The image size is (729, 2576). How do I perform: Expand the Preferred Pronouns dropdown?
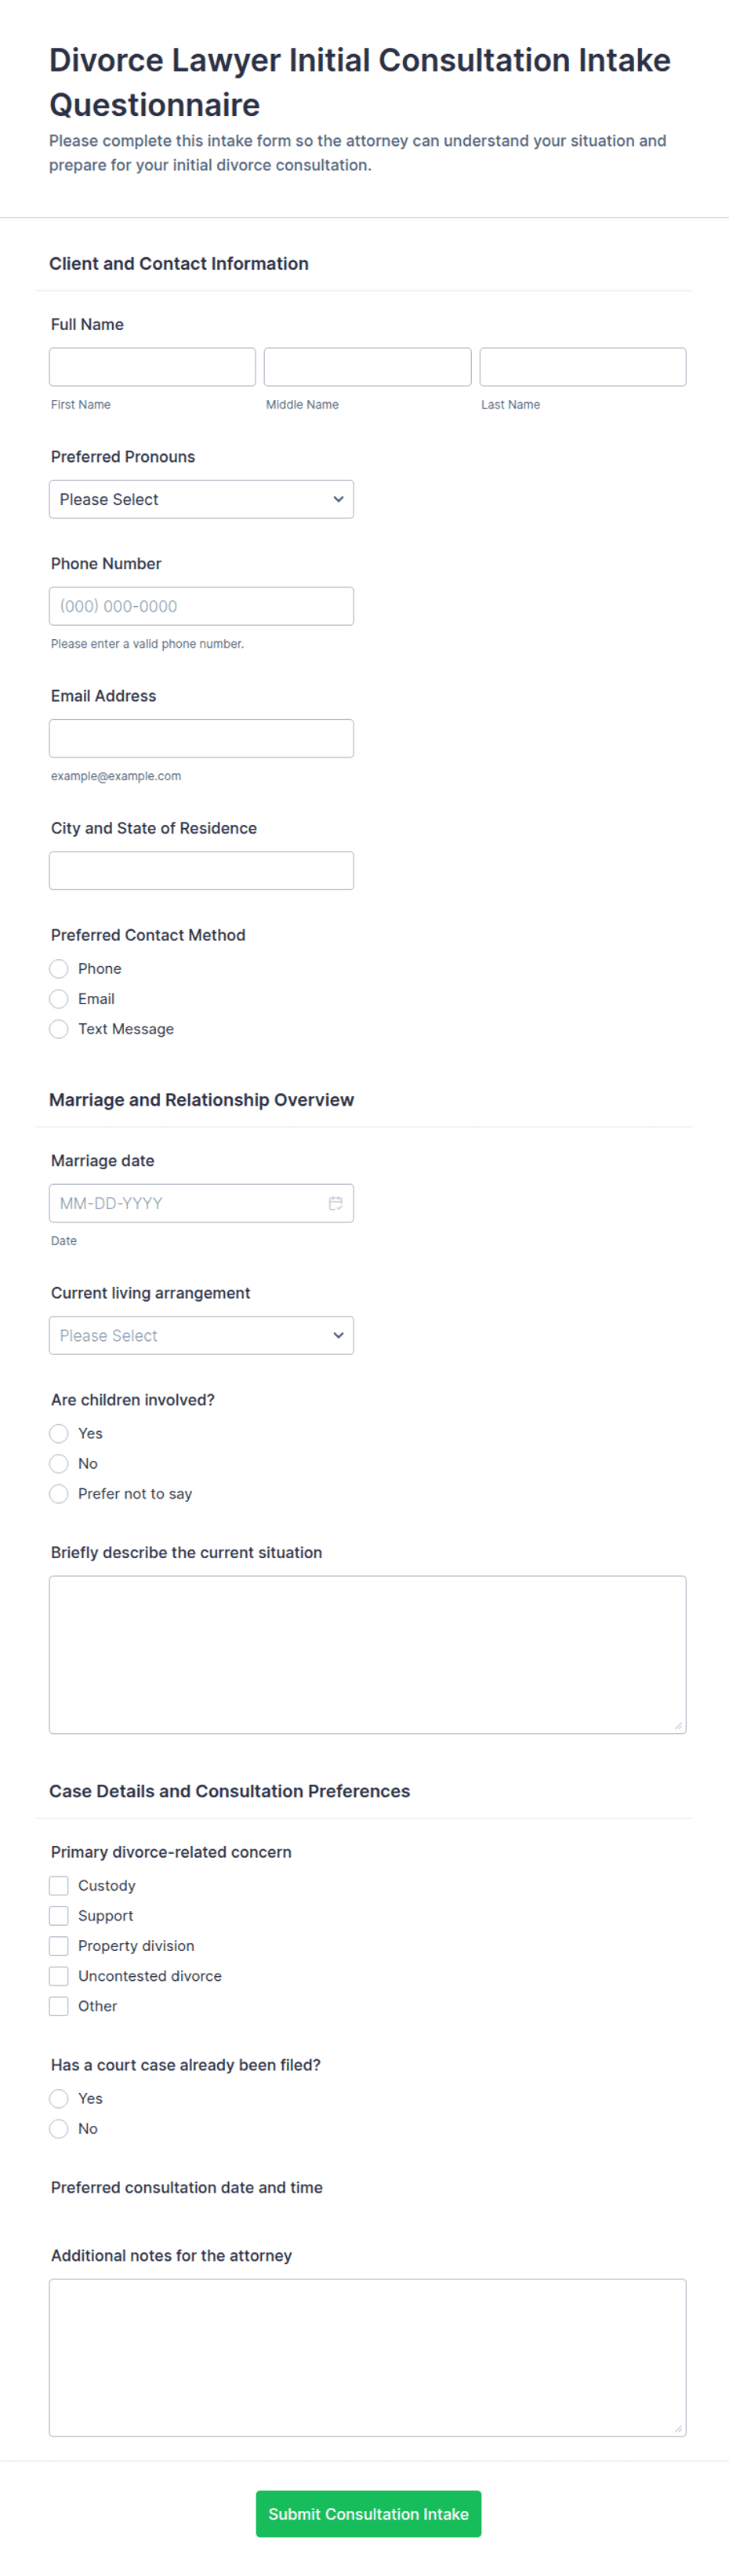pos(201,499)
